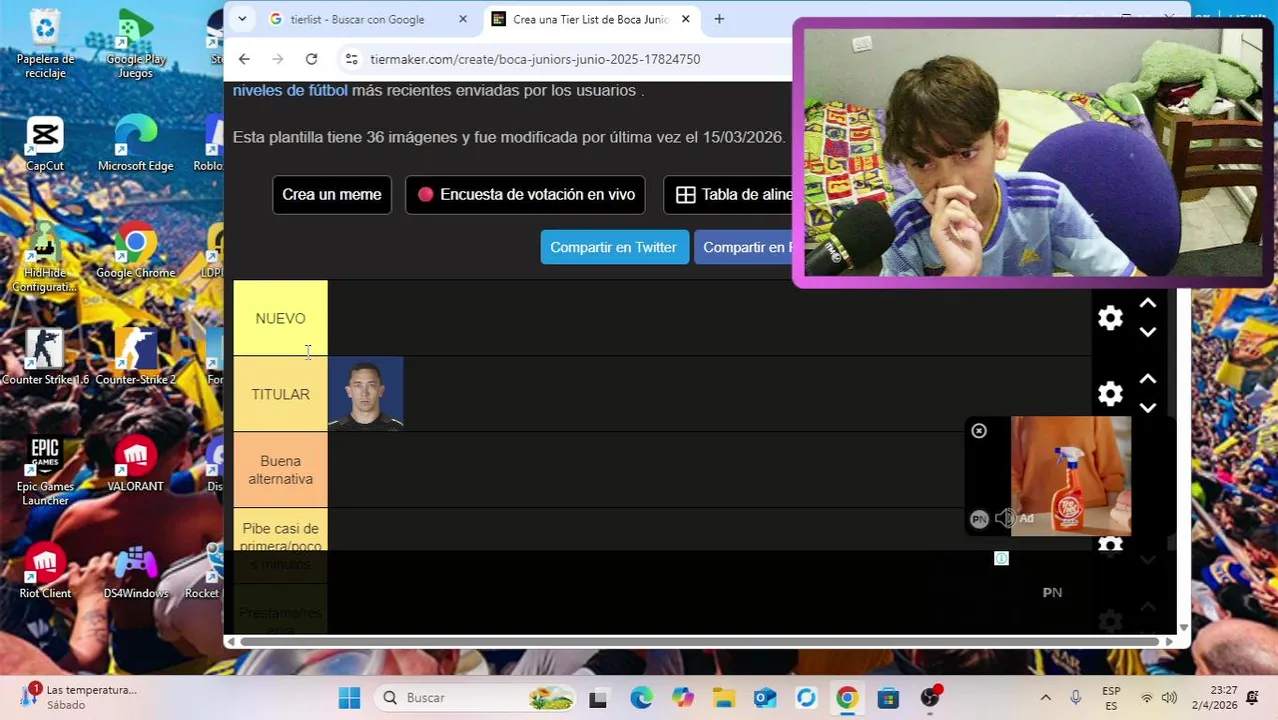Click the address bar URL
The height and width of the screenshot is (720, 1278).
pos(535,59)
